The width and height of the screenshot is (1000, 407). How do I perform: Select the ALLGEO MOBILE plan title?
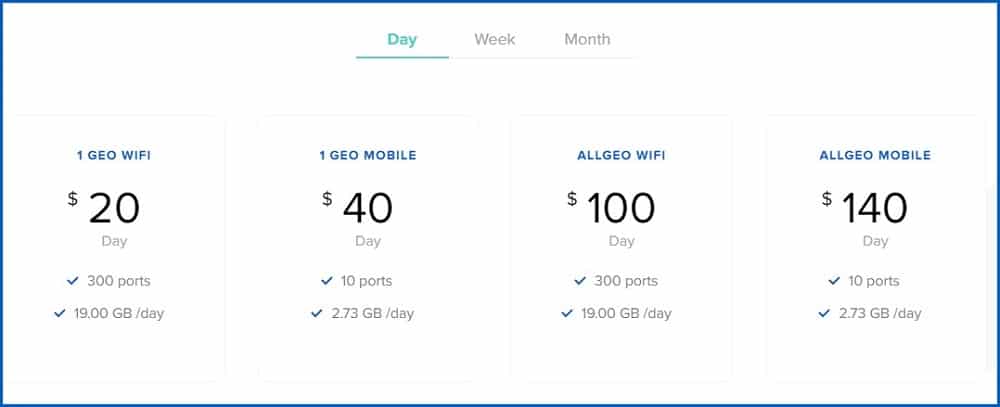tap(875, 156)
